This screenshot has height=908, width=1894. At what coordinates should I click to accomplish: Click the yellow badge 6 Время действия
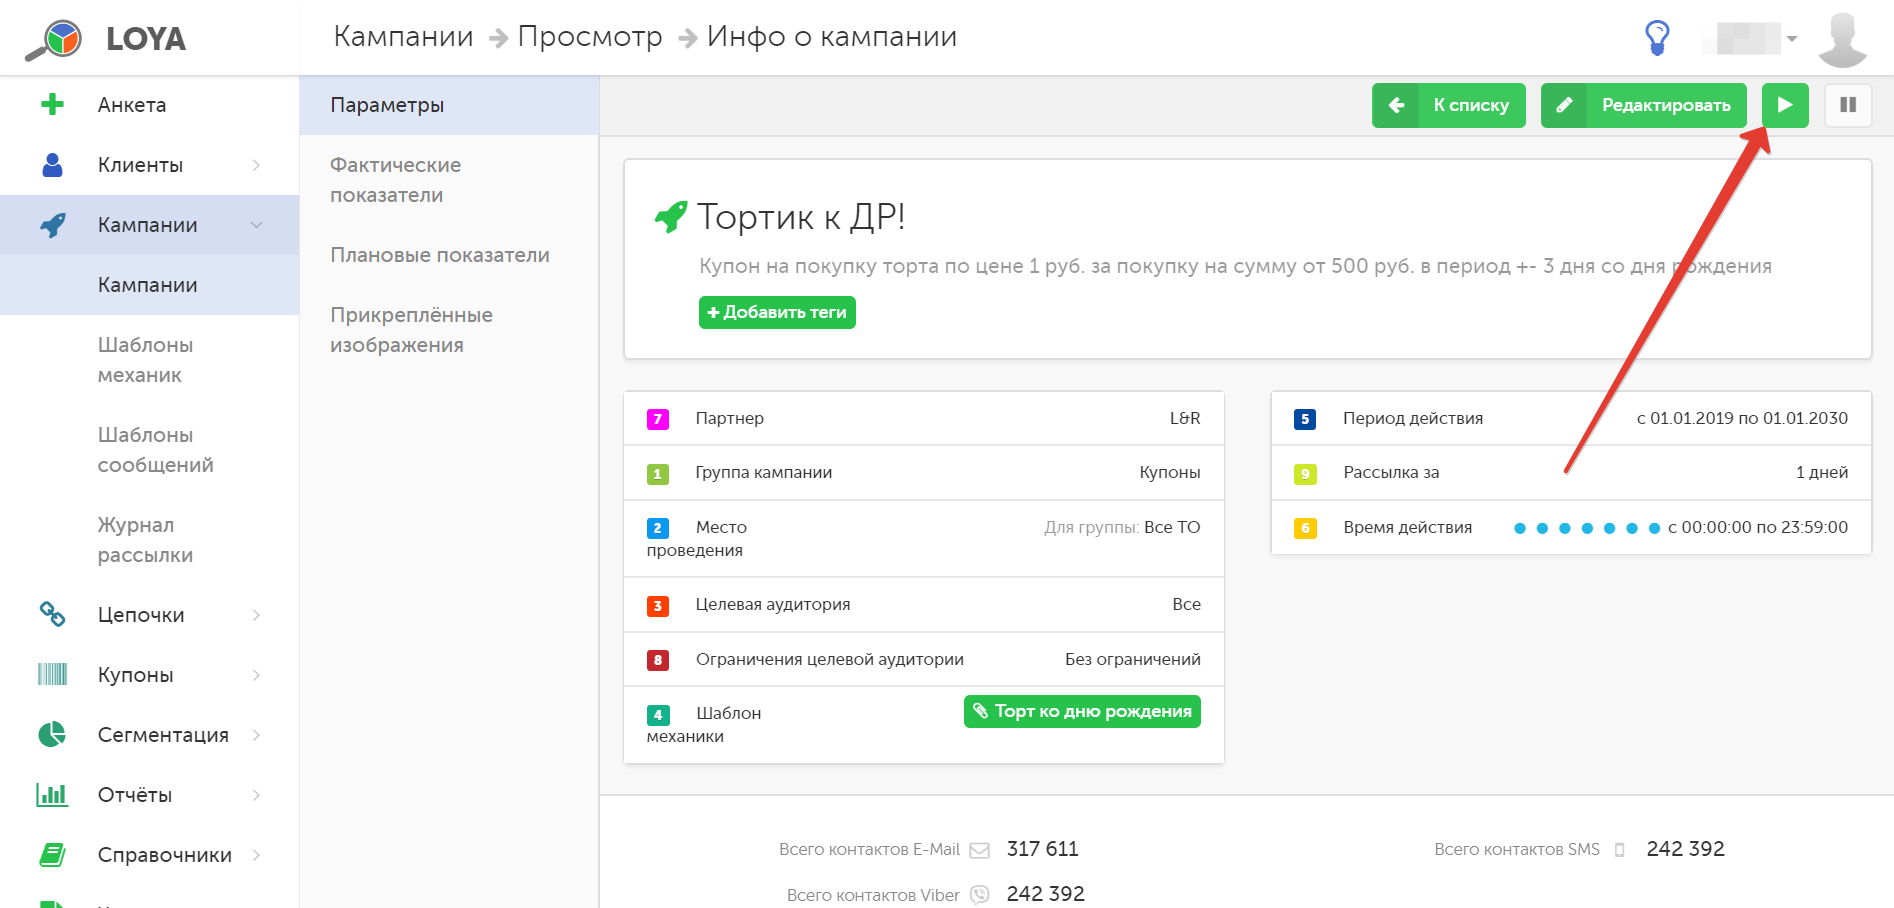click(x=1305, y=528)
